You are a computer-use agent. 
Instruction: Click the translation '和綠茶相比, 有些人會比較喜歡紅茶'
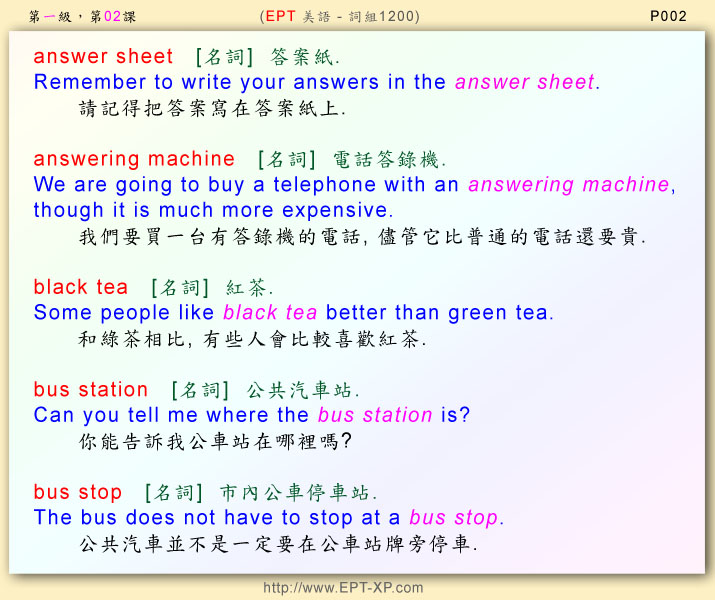pyautogui.click(x=253, y=339)
